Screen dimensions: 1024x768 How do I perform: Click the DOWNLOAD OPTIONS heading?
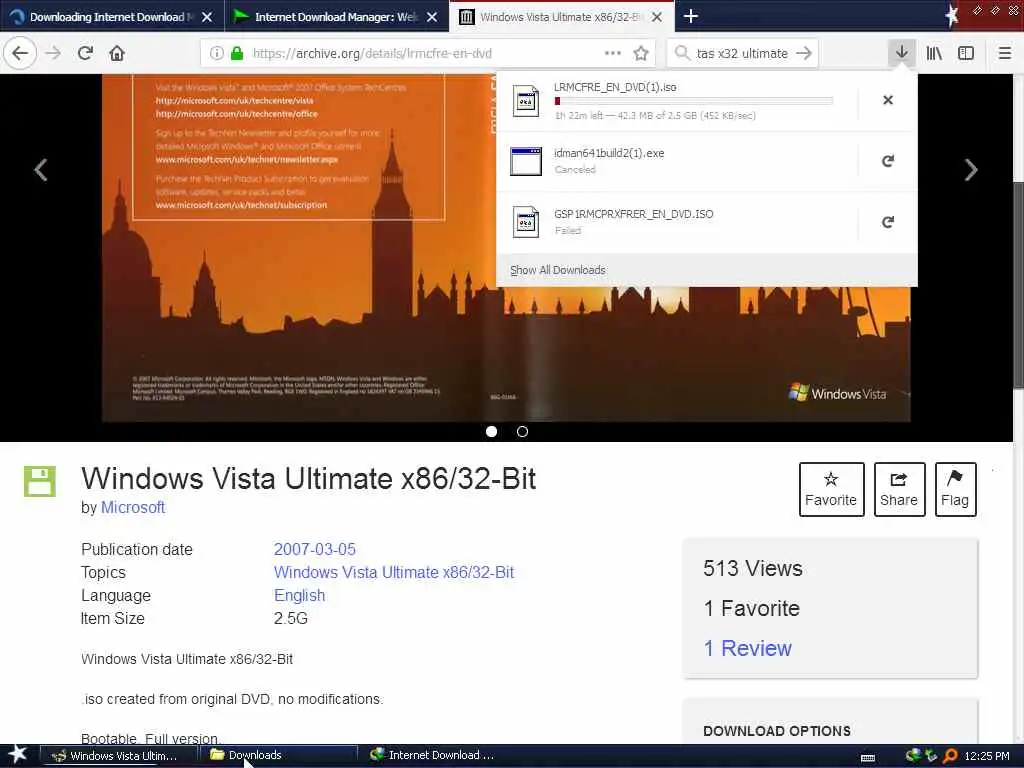click(777, 731)
